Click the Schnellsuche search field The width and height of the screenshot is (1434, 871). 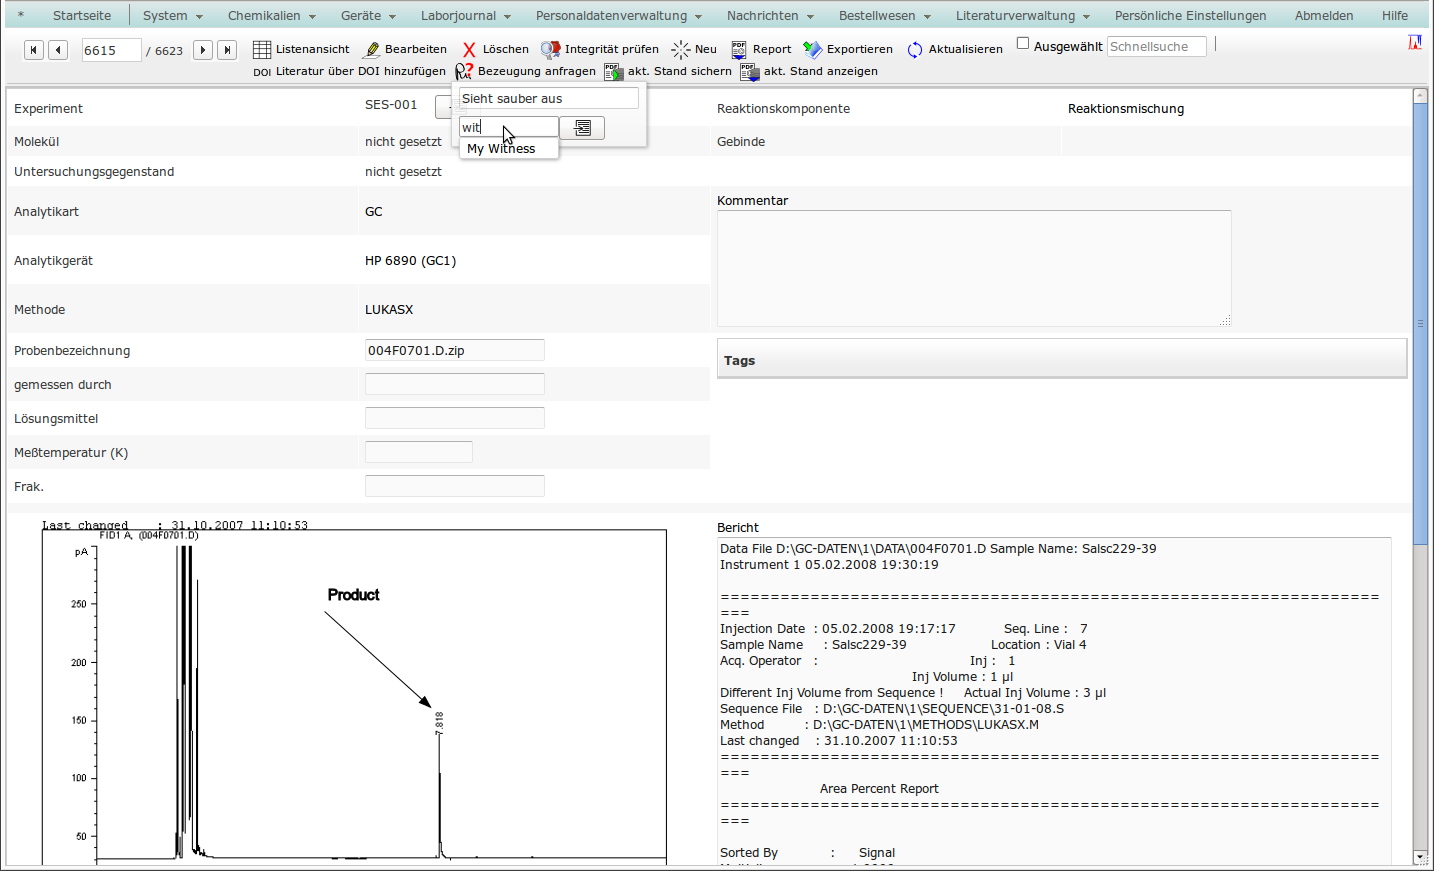tap(1156, 47)
